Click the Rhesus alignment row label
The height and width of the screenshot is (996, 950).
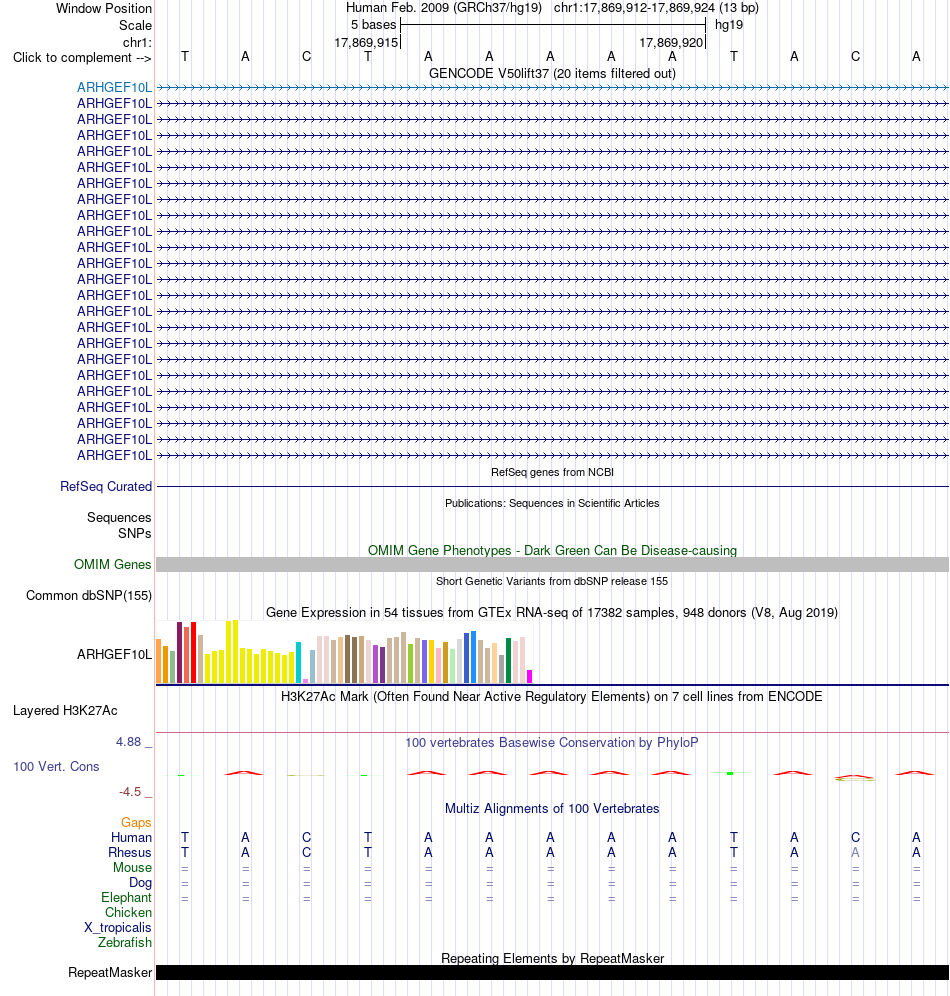click(x=130, y=852)
